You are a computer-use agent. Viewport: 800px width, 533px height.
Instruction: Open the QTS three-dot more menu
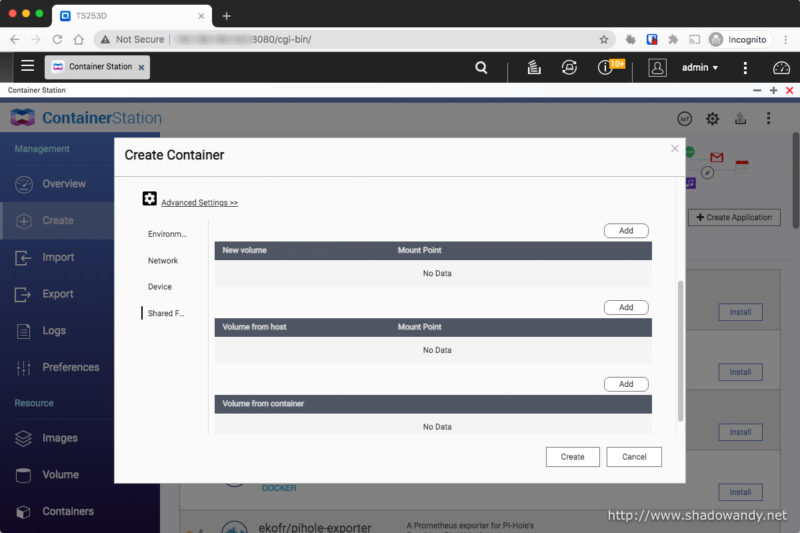point(745,67)
